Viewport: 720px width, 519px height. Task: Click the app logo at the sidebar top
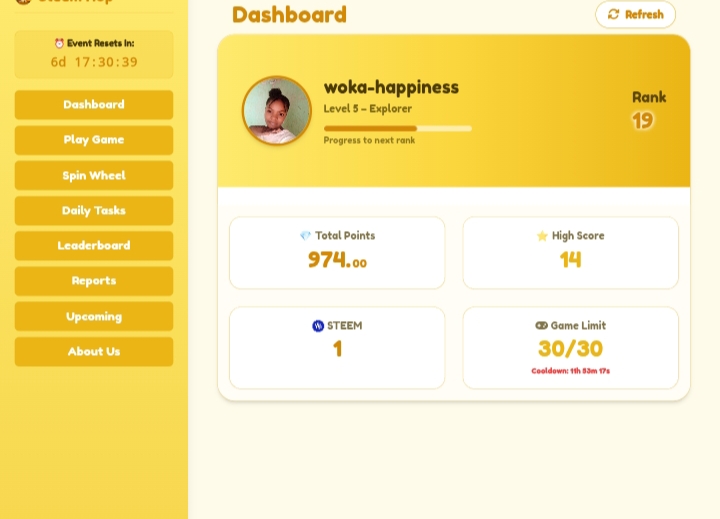[x=23, y=1]
